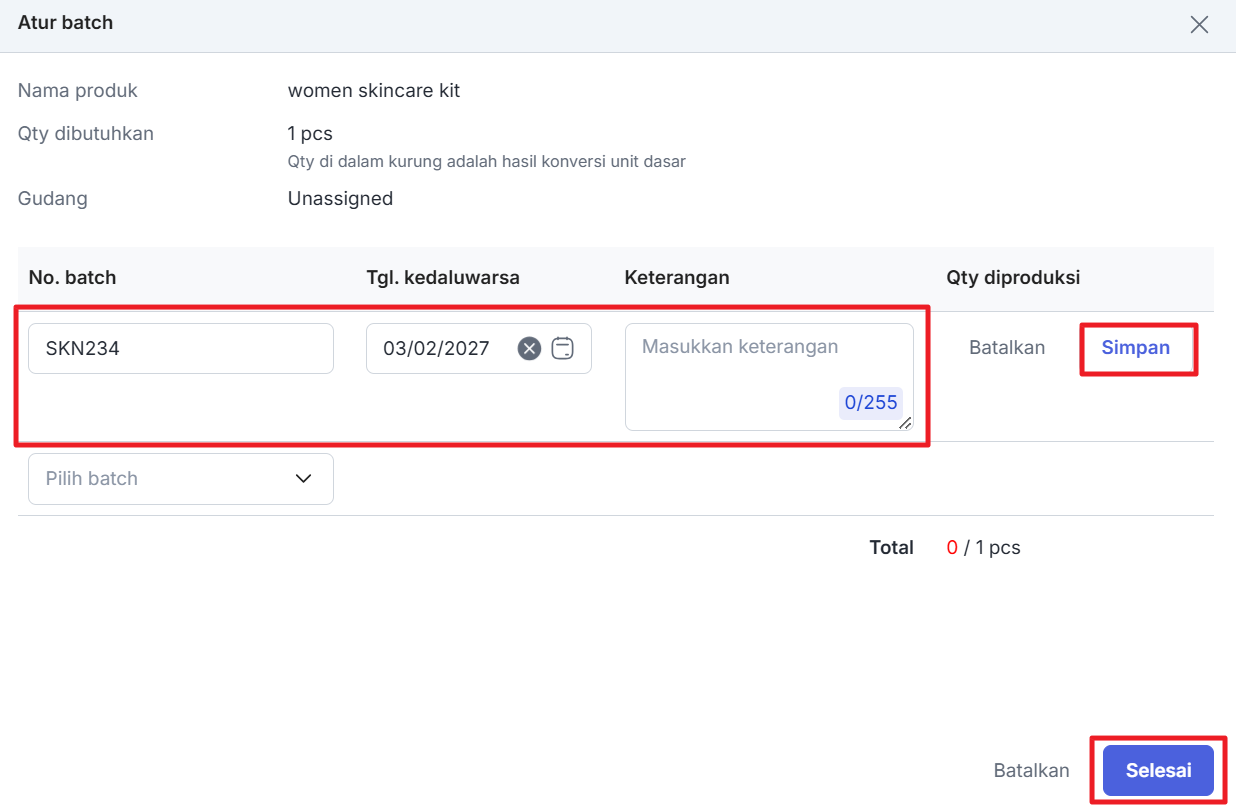Expand the Pilih batch dropdown
Viewport: 1236px width, 806px height.
pos(181,478)
